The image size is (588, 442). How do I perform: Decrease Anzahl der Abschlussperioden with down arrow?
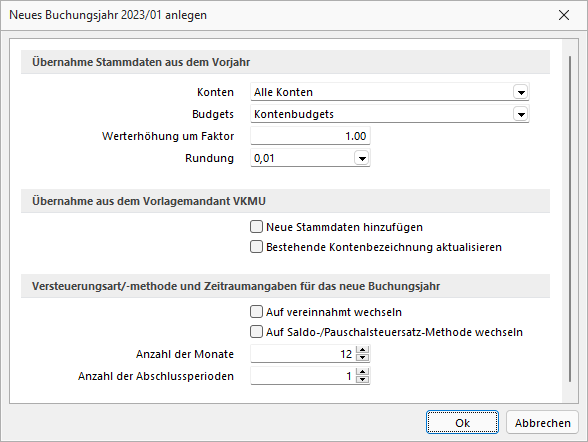(362, 379)
